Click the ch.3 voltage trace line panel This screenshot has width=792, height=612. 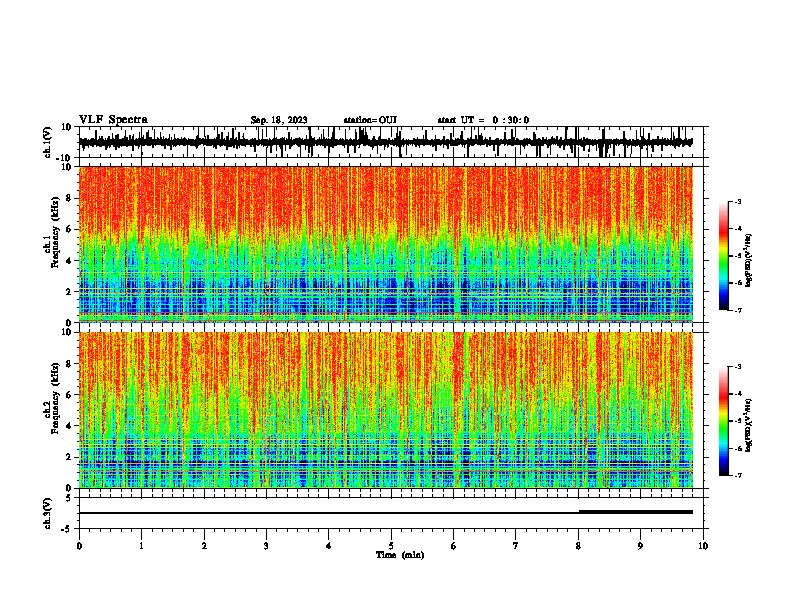click(x=393, y=513)
